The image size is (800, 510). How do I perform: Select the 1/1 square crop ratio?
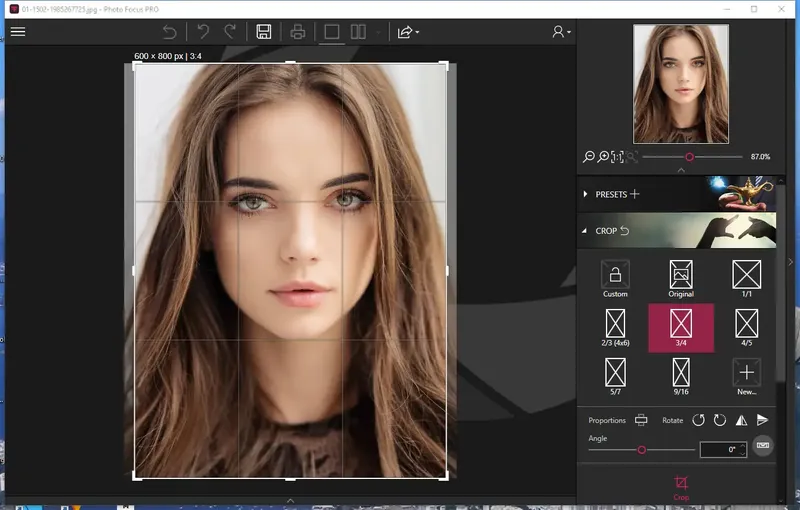[x=746, y=279]
